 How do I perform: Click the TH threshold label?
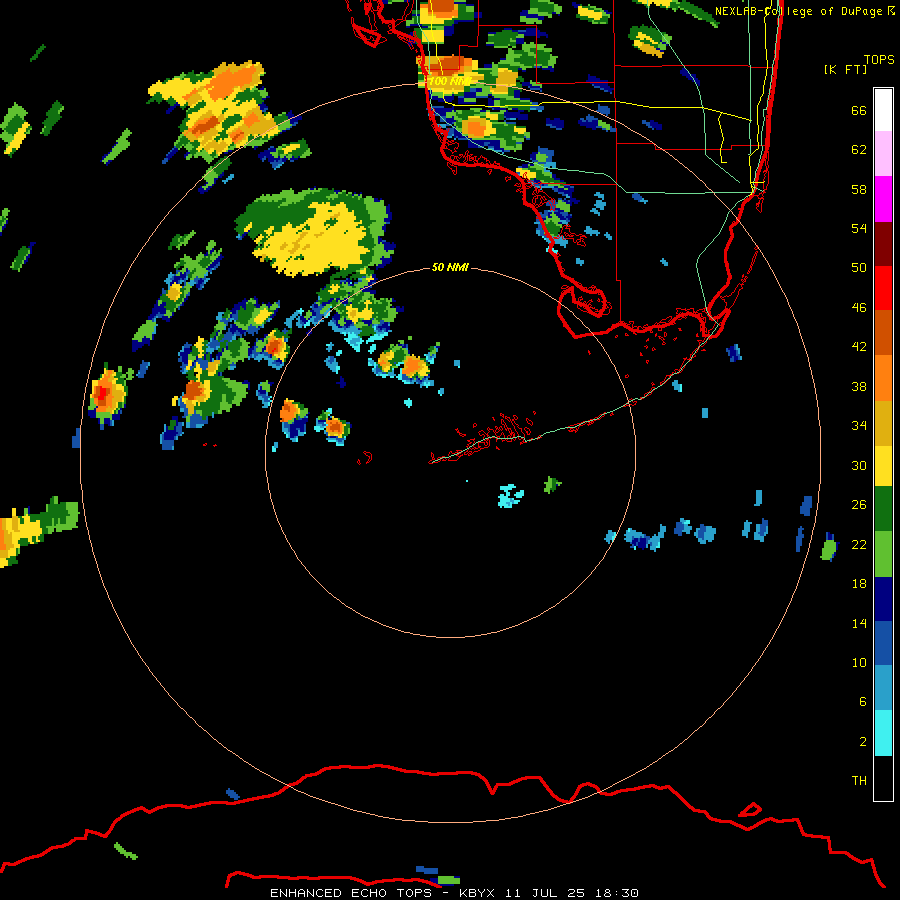click(x=859, y=781)
